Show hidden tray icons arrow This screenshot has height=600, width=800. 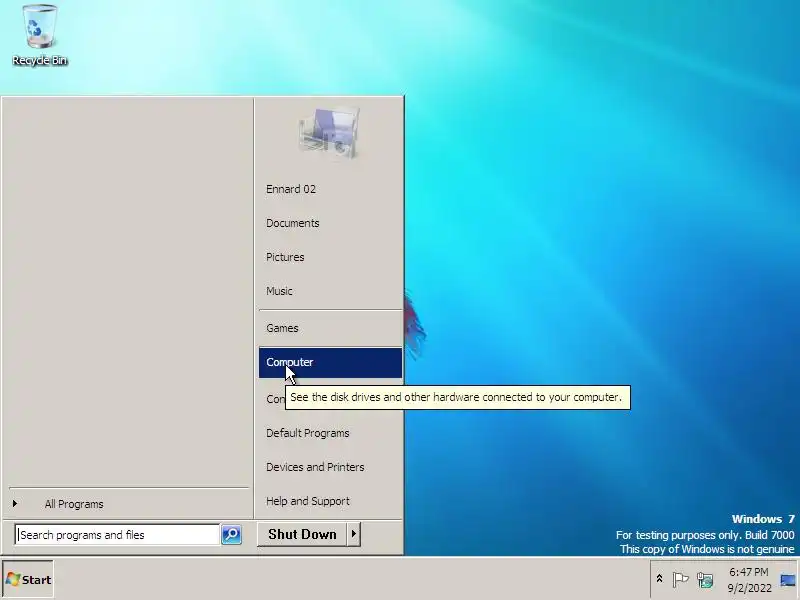[659, 579]
